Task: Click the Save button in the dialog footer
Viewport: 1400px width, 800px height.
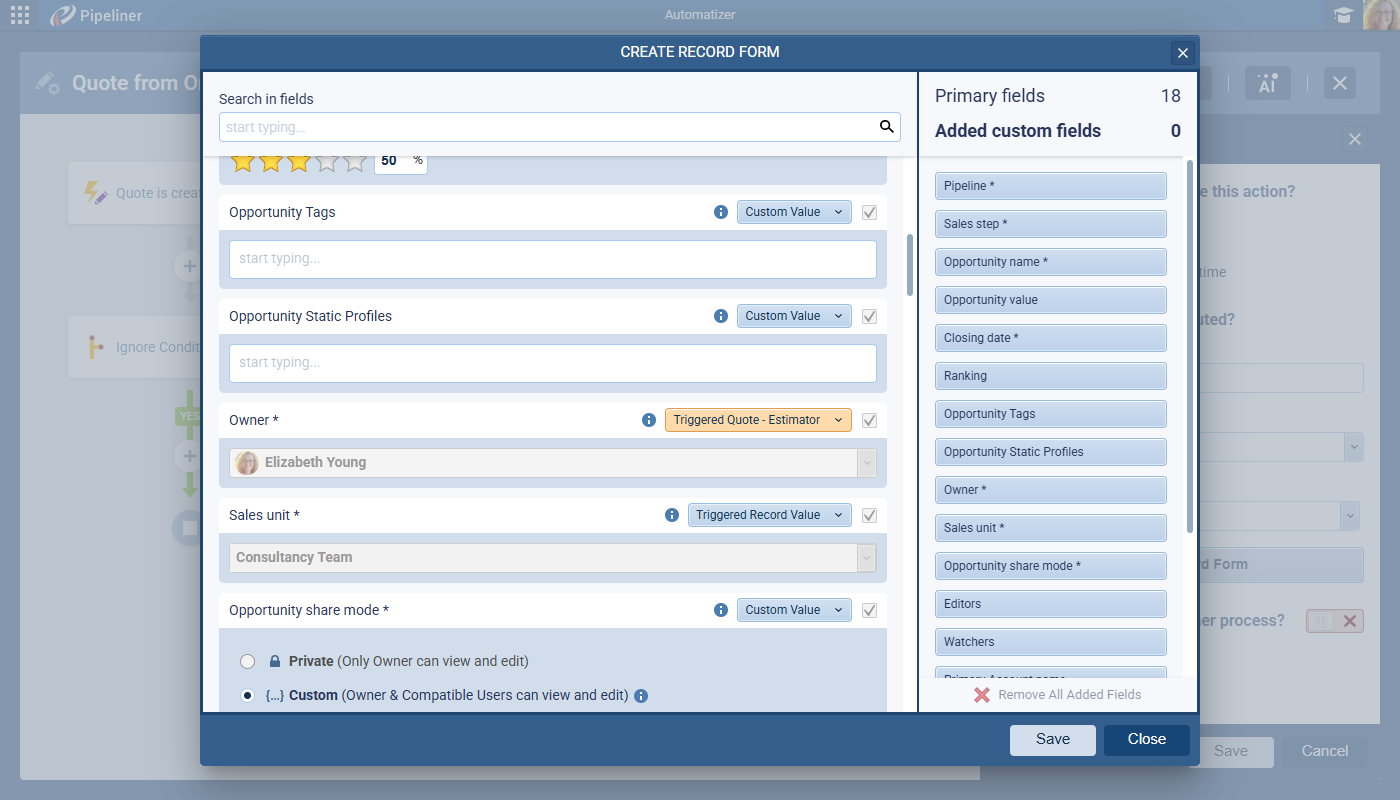Action: point(1052,739)
